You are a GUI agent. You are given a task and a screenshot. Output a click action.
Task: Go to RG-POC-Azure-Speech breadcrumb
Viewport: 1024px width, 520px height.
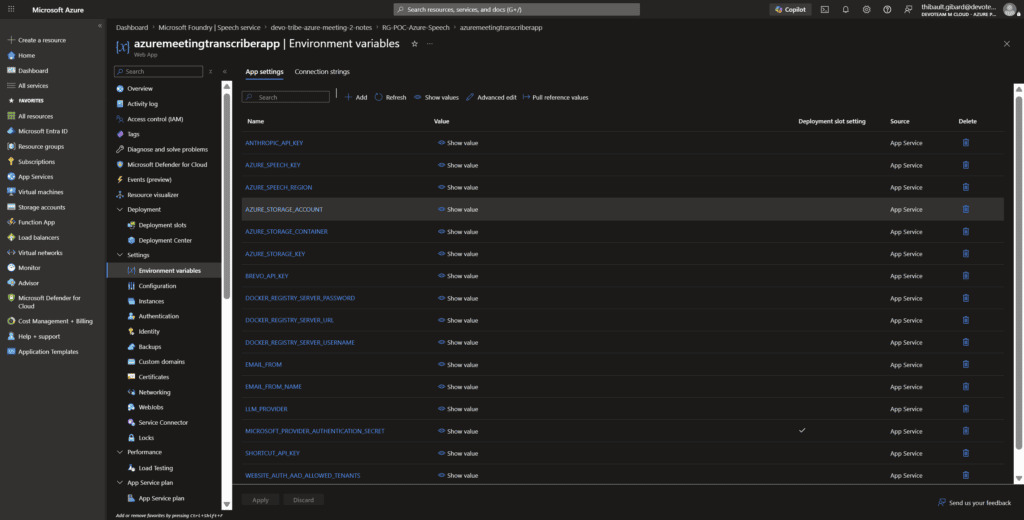tap(416, 27)
